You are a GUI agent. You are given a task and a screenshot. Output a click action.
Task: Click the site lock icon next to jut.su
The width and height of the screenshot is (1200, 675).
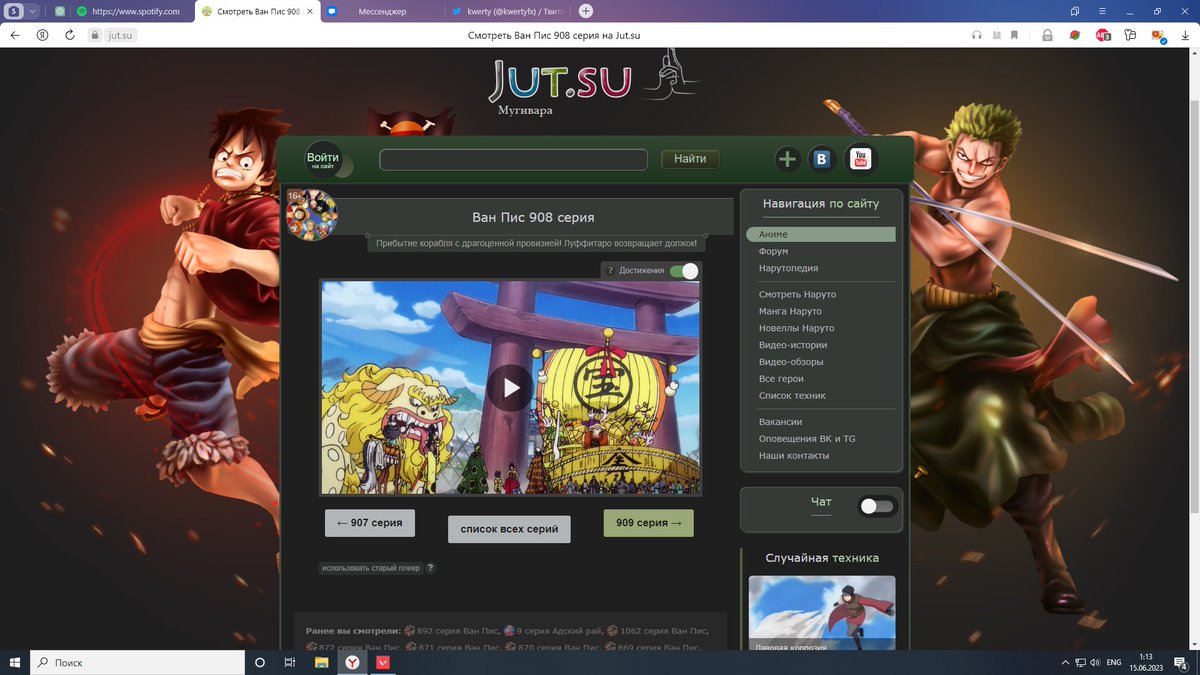(95, 34)
